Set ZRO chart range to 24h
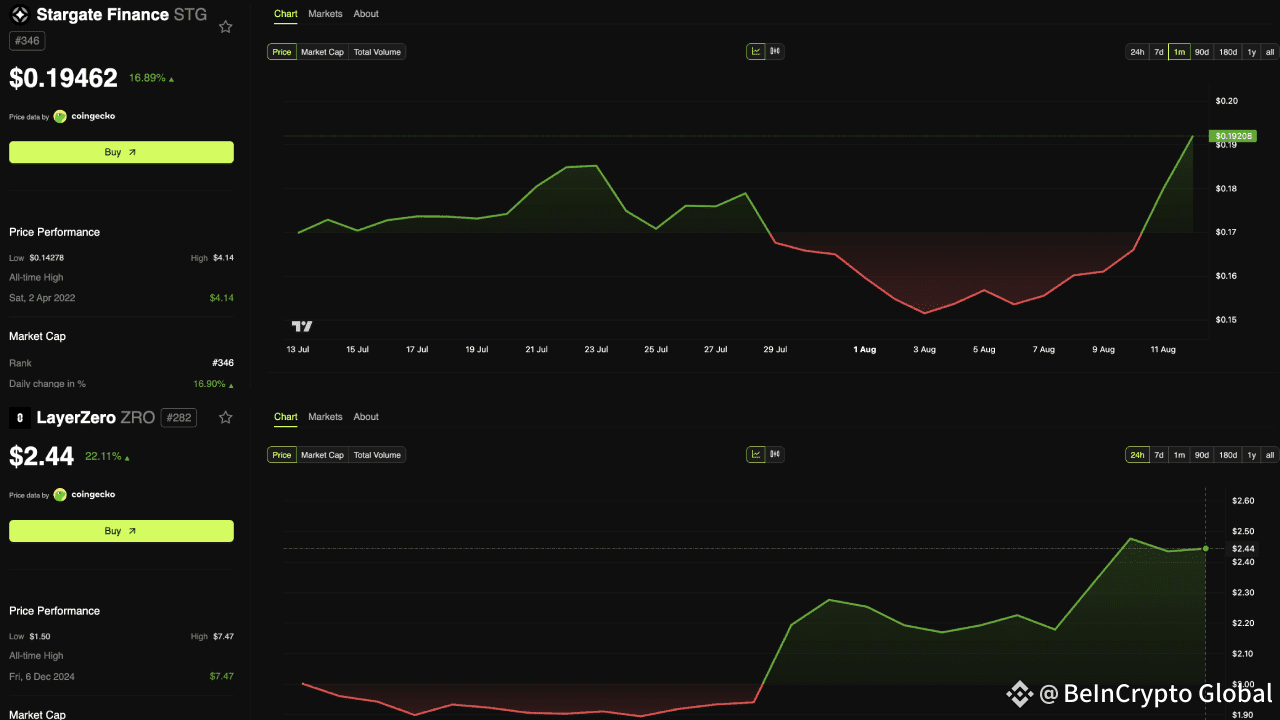Viewport: 1280px width, 720px height. point(1137,455)
